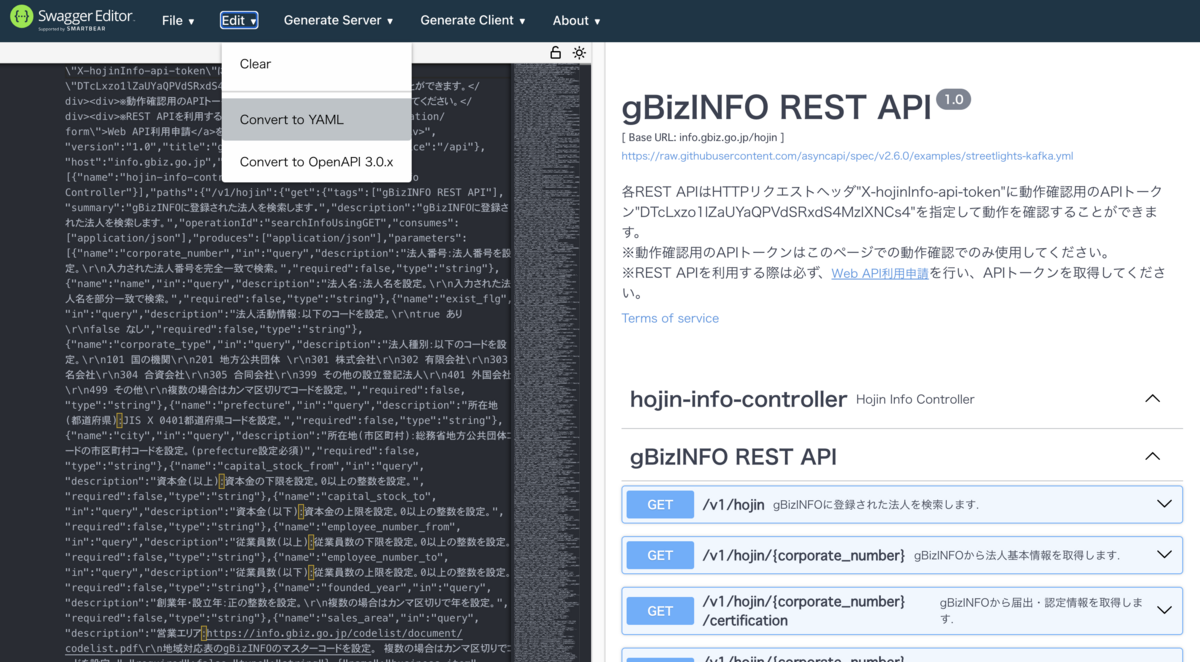Click the /v1/hojin/{corporate_number} path text

(x=803, y=555)
